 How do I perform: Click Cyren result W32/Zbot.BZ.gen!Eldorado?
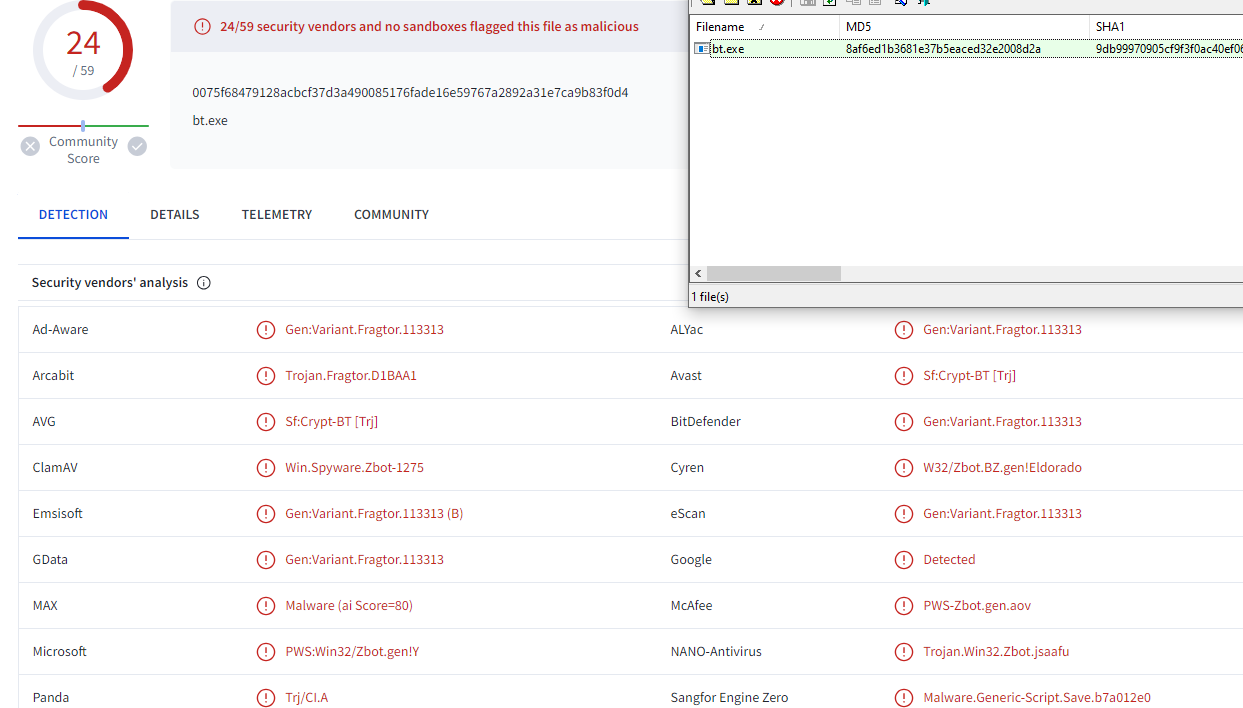(x=1002, y=468)
